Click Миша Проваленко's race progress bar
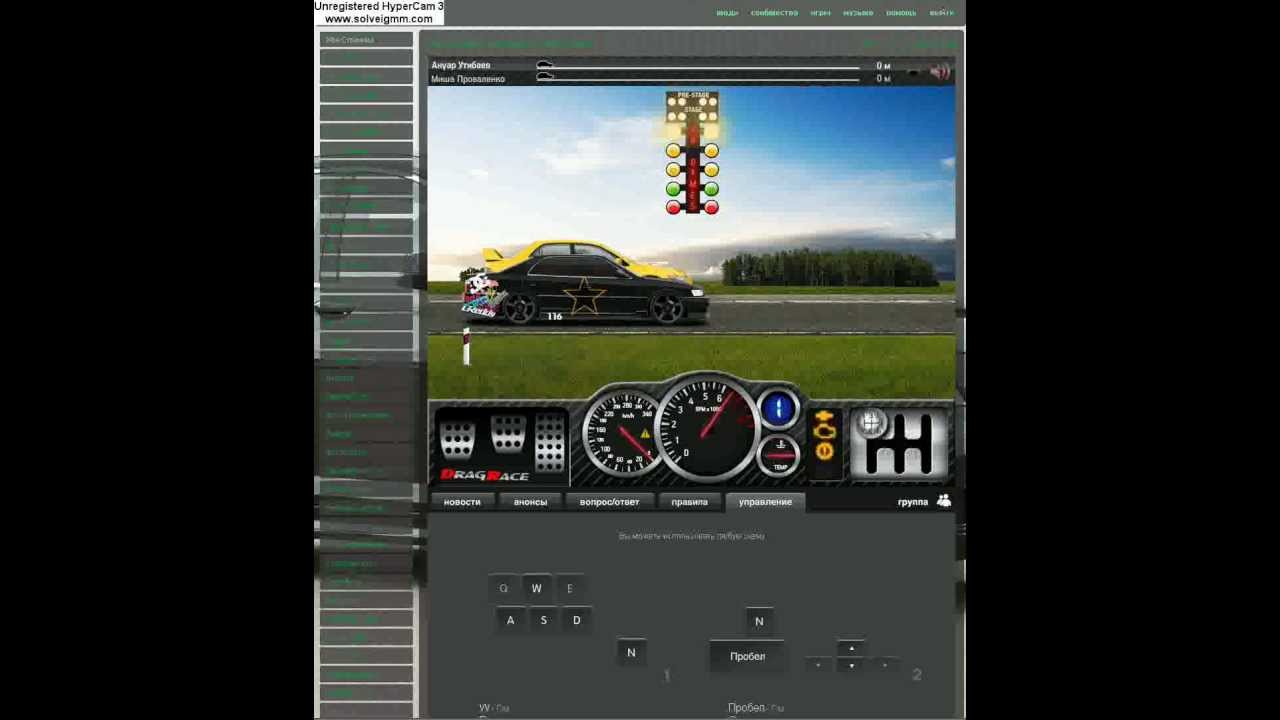1280x720 pixels. [x=698, y=78]
